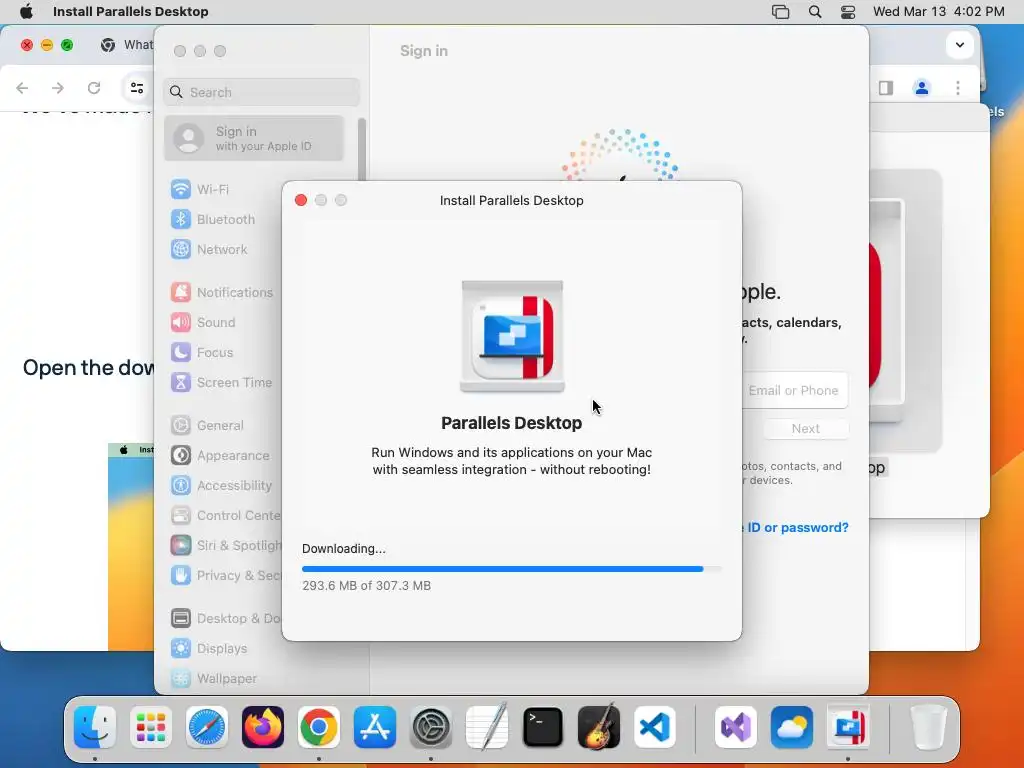Click the Search field in System Settings

tap(261, 92)
